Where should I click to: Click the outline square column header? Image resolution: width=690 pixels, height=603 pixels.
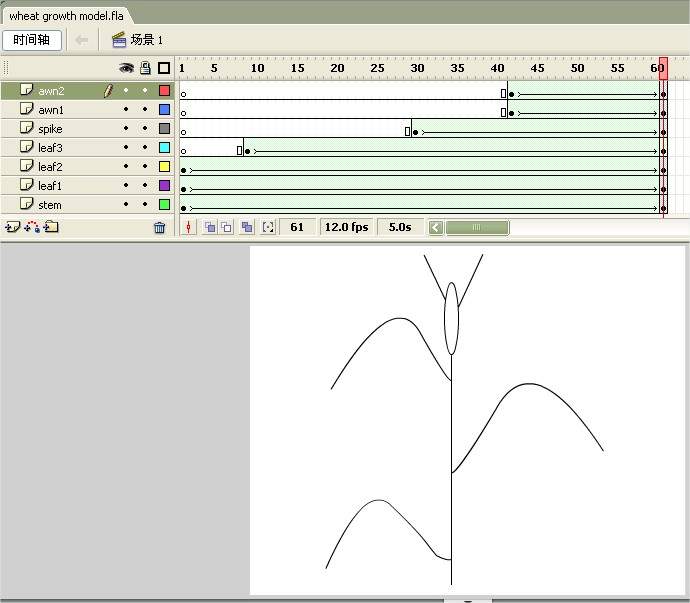[x=164, y=68]
